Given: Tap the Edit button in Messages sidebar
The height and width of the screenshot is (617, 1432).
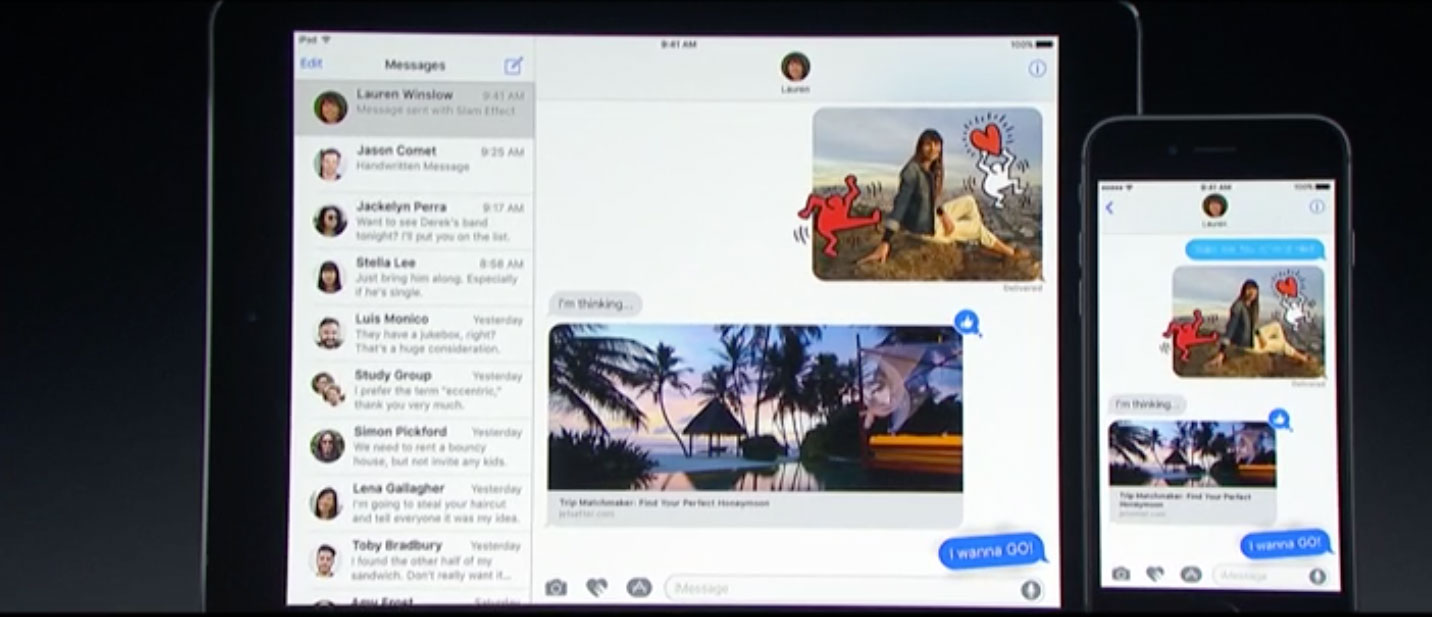Looking at the screenshot, I should (x=312, y=63).
